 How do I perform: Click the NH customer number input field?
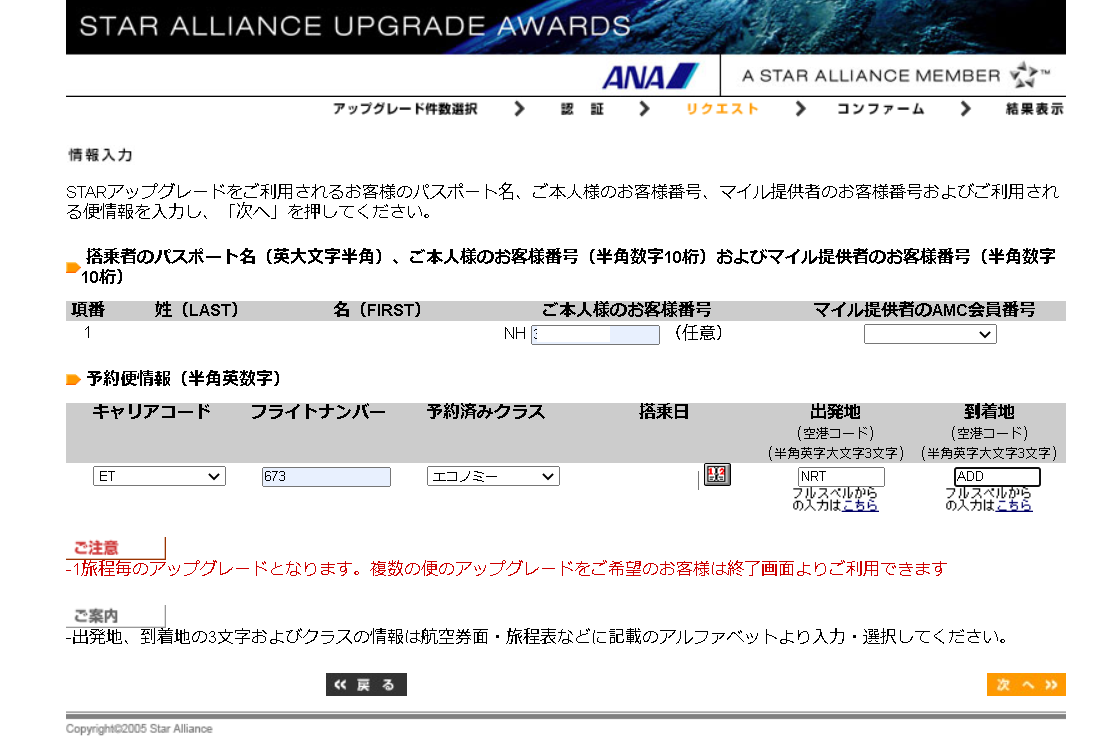[x=595, y=334]
